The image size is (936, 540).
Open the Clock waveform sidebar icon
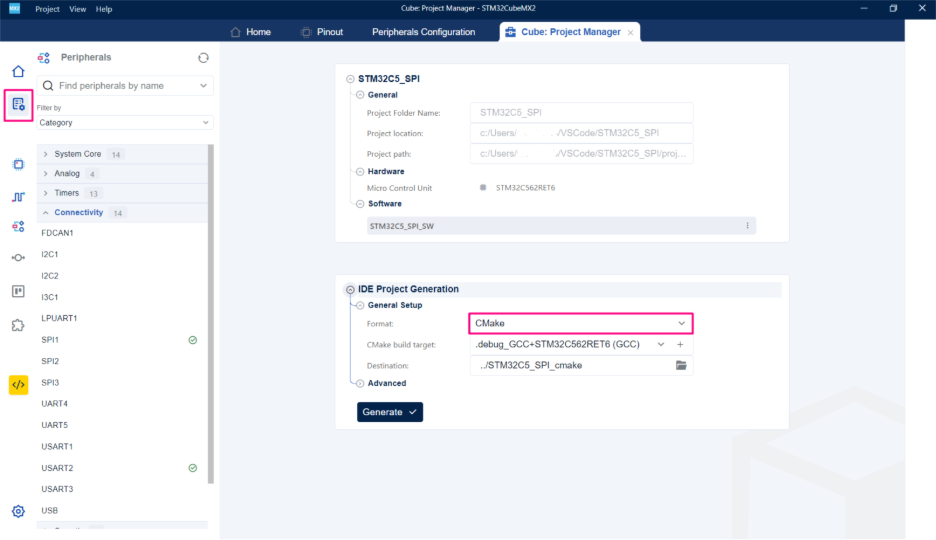point(19,197)
